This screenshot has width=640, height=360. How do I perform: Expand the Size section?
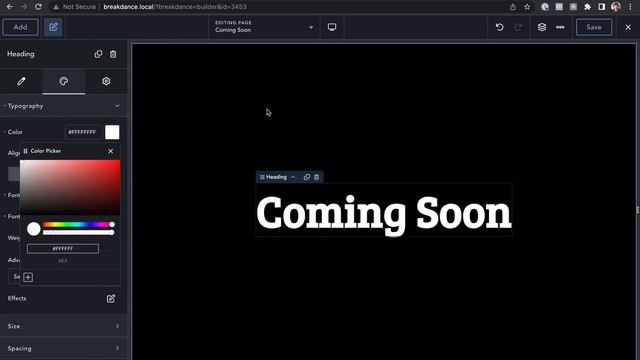tap(64, 326)
